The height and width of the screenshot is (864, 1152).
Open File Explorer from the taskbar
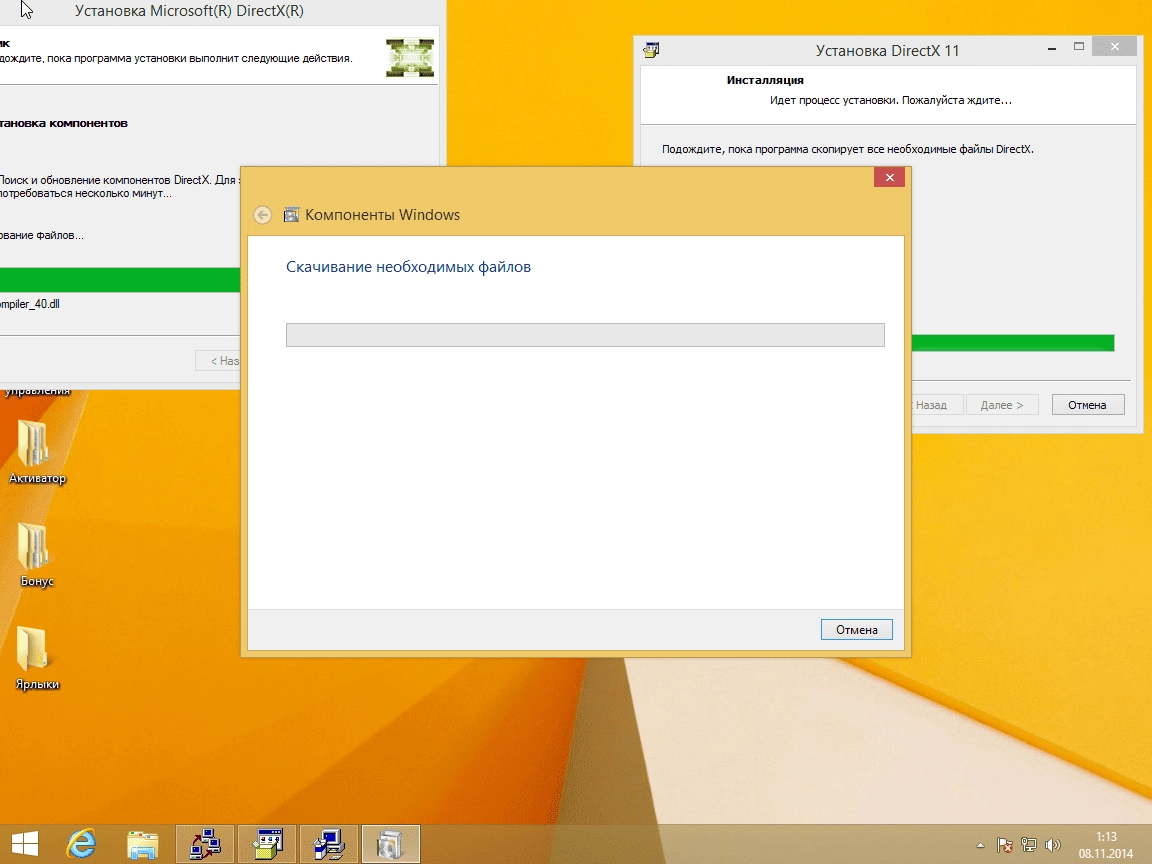point(143,844)
